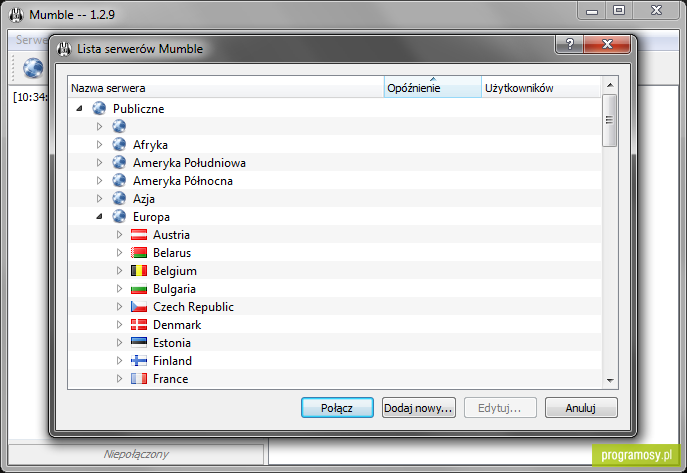Click the globe icon beside Ameryka Południowa

[x=119, y=162]
